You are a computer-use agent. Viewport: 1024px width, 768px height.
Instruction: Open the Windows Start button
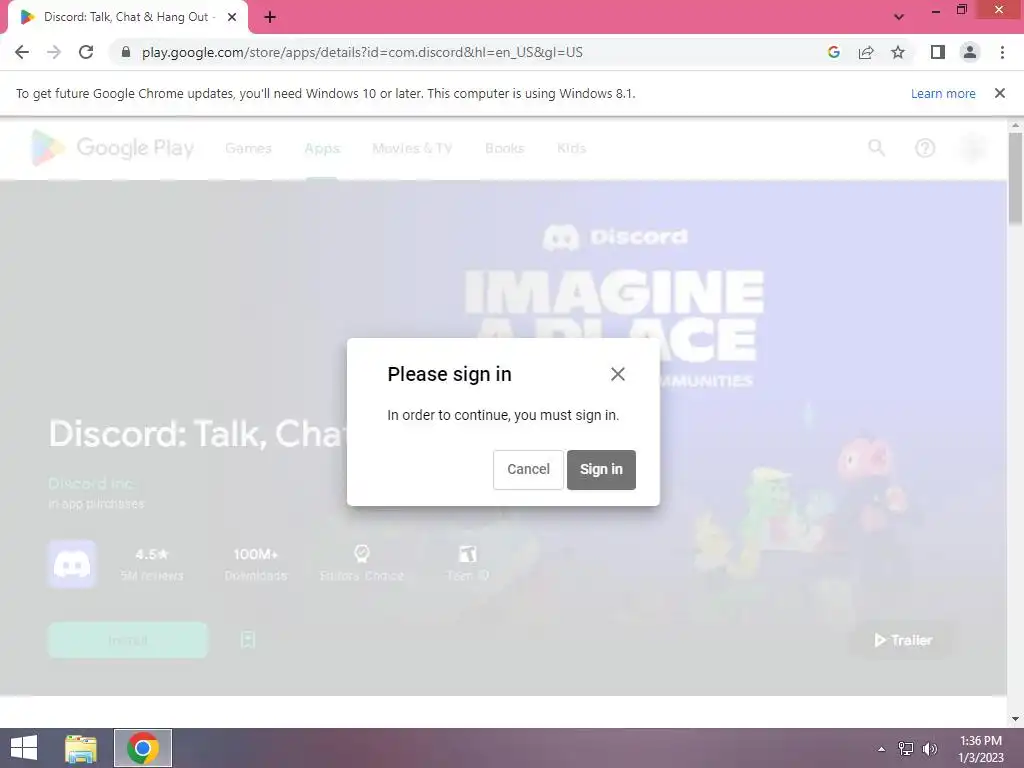point(24,748)
